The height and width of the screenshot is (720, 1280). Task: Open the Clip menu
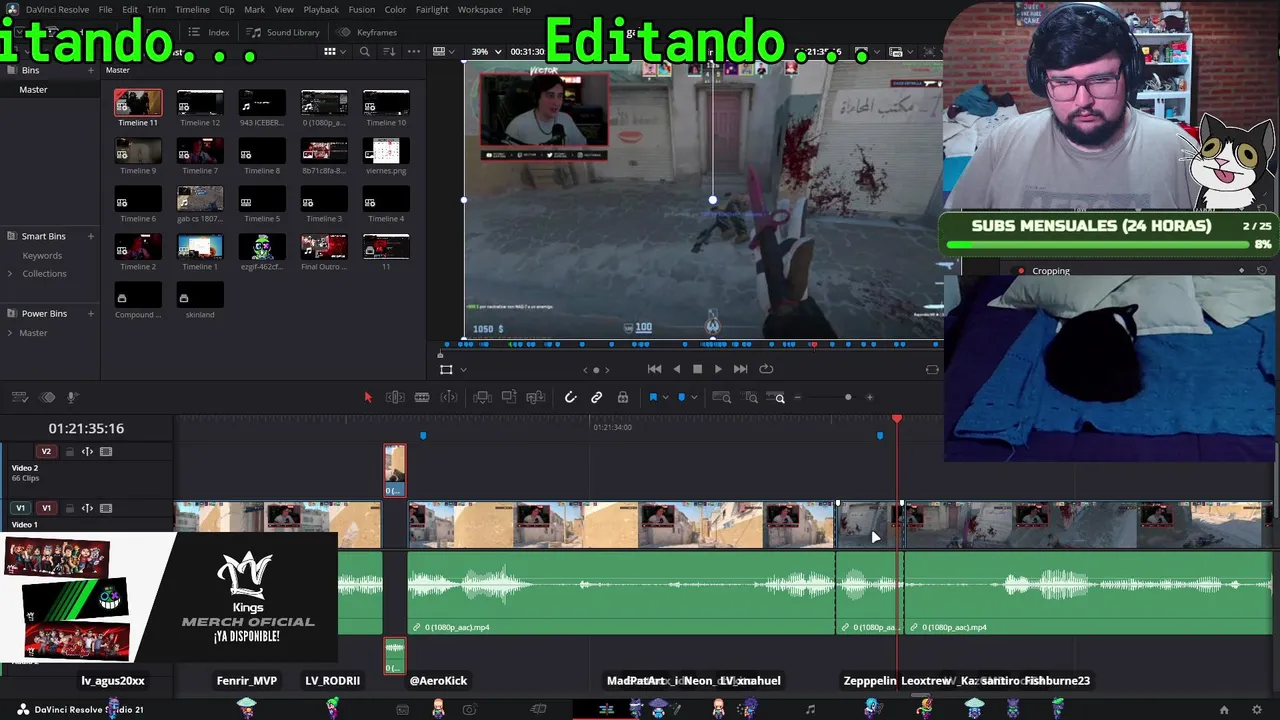pos(227,10)
